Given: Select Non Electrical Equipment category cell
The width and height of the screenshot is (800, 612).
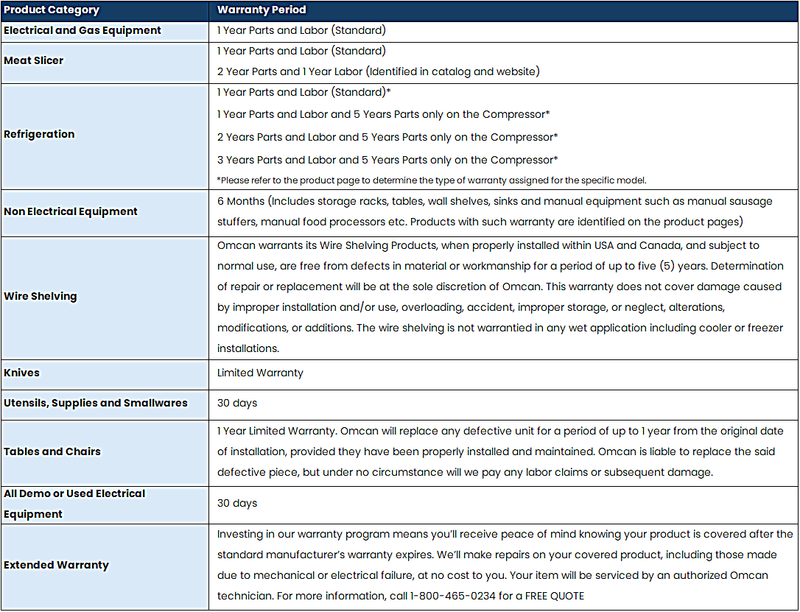Looking at the screenshot, I should (105, 213).
